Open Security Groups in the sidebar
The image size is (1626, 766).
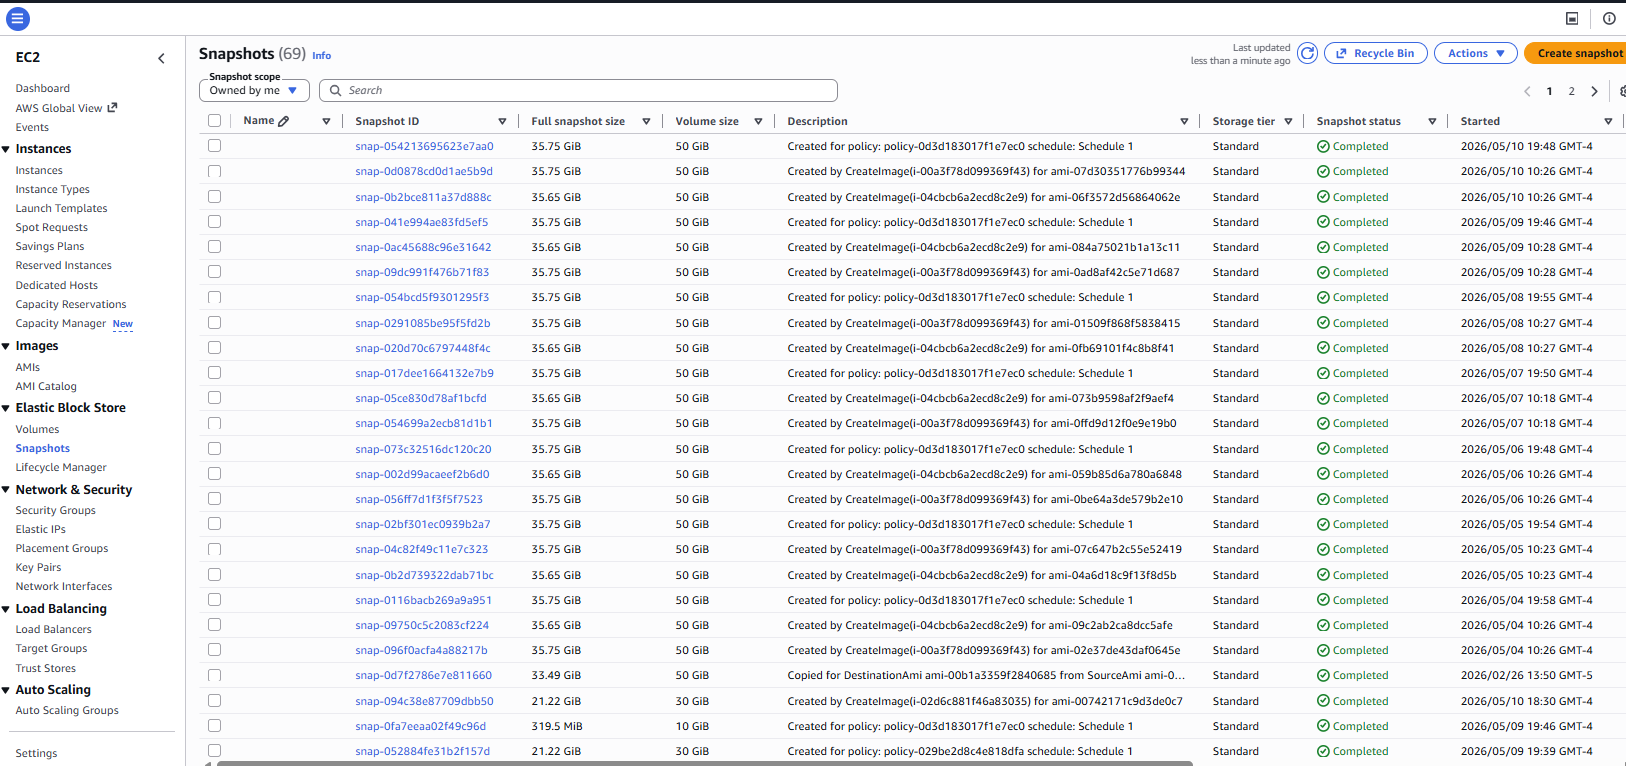pyautogui.click(x=56, y=510)
